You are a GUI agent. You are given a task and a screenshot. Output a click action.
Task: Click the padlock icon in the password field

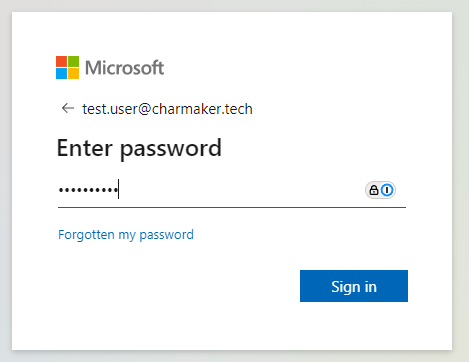point(374,190)
